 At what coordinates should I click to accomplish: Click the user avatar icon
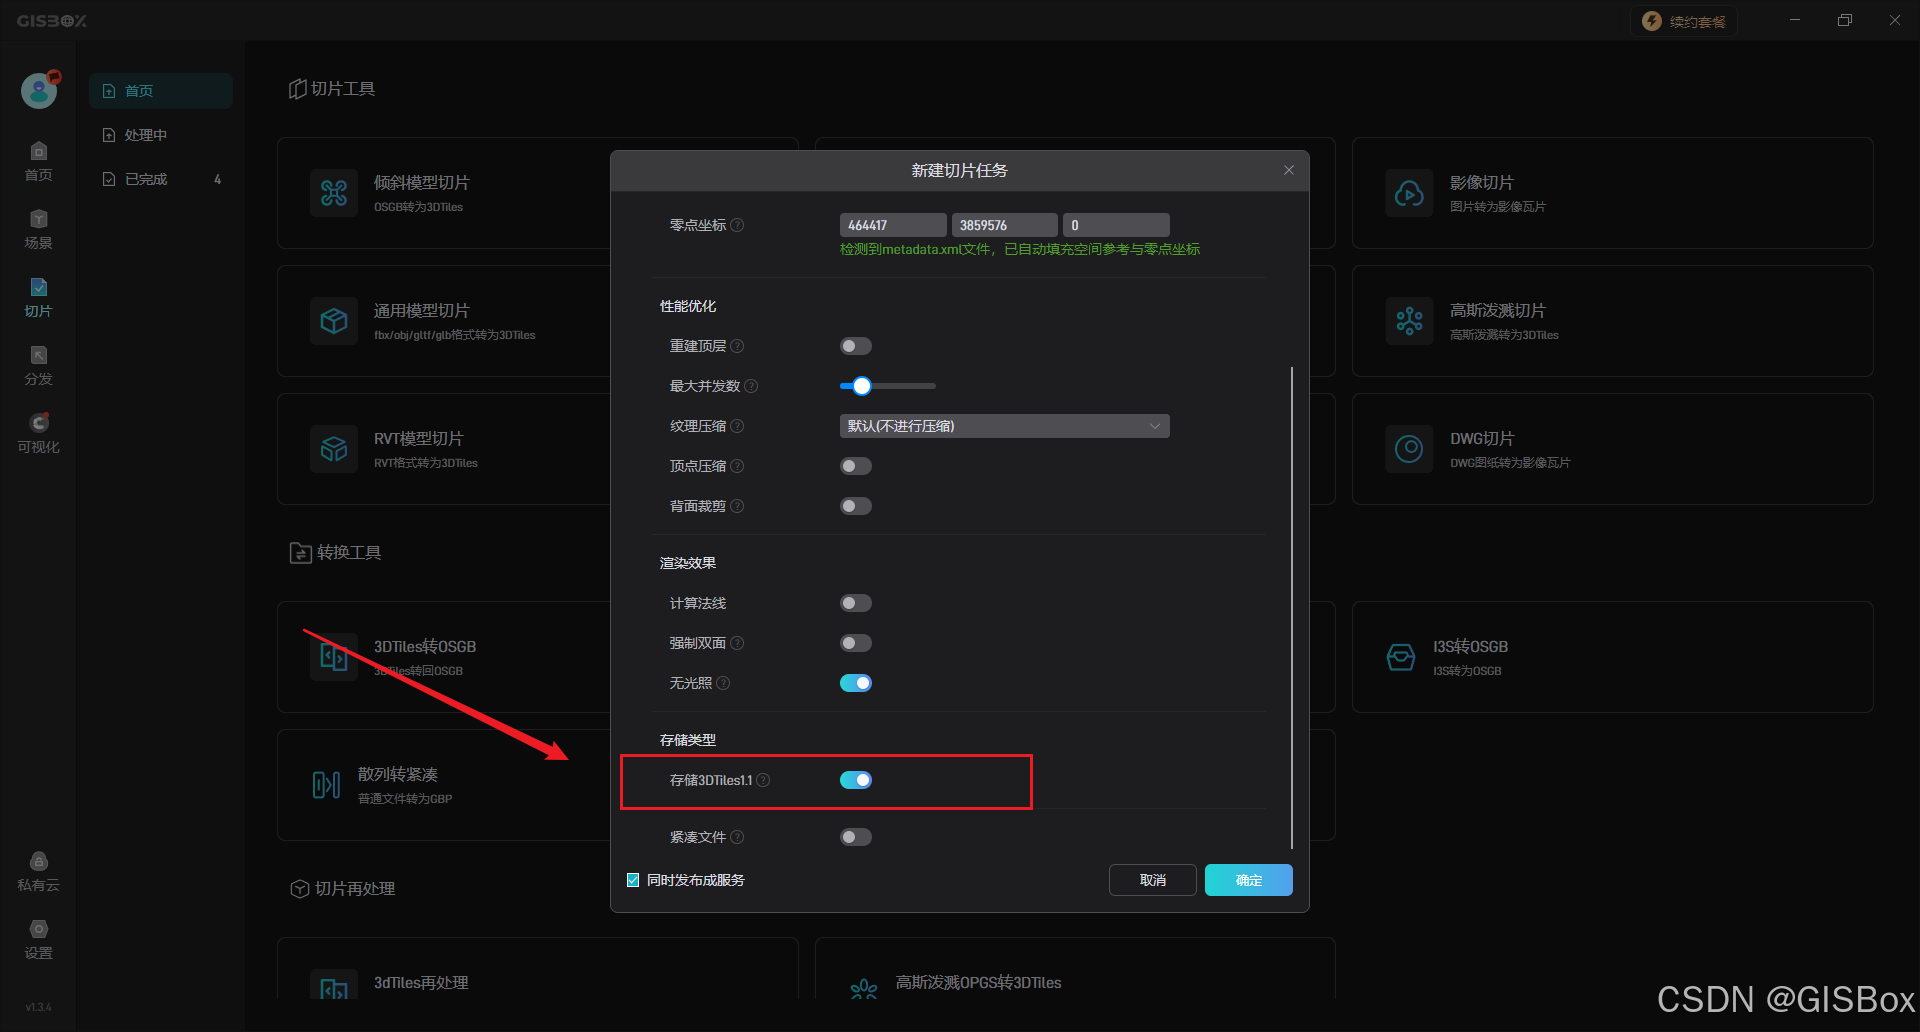[40, 90]
